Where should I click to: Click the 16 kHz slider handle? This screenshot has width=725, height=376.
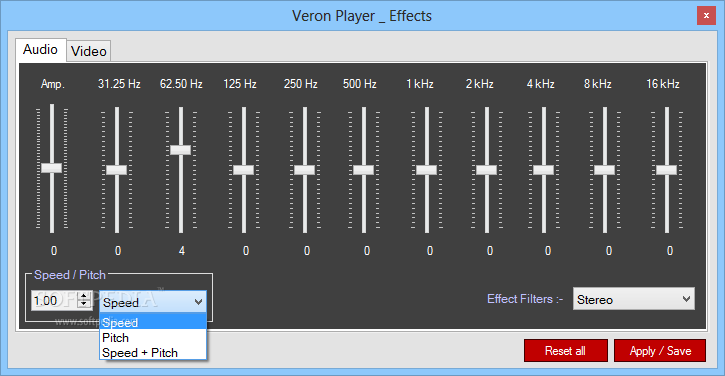[x=666, y=170]
